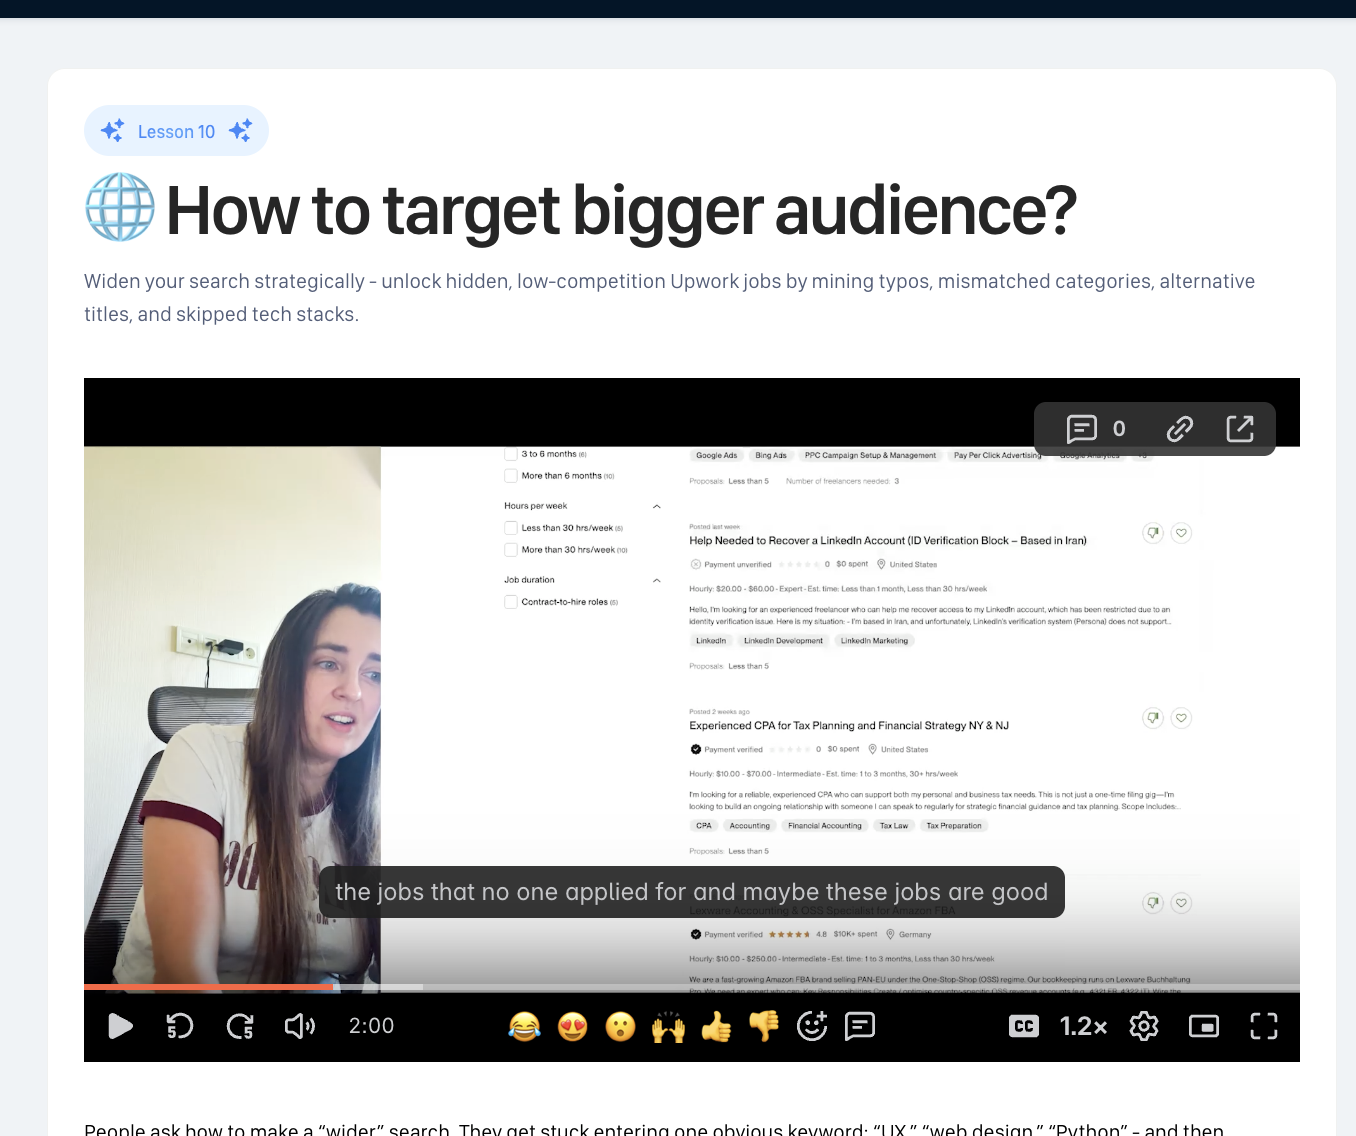Check 'Less than 30 hrs/week' in video
The height and width of the screenshot is (1136, 1356).
511,528
